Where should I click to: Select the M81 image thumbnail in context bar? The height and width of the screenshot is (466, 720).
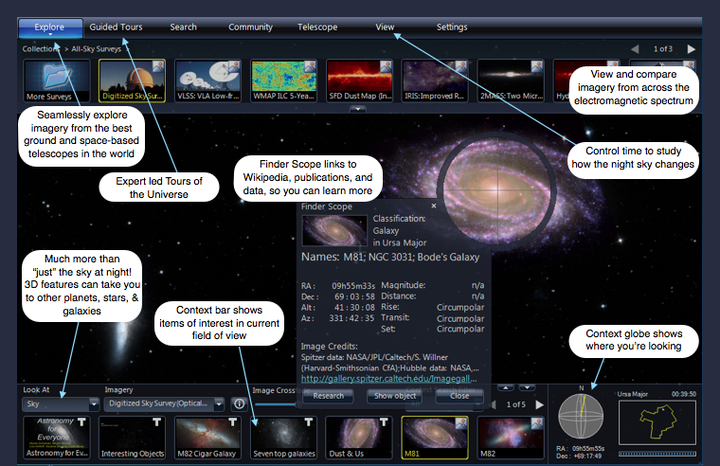(435, 438)
